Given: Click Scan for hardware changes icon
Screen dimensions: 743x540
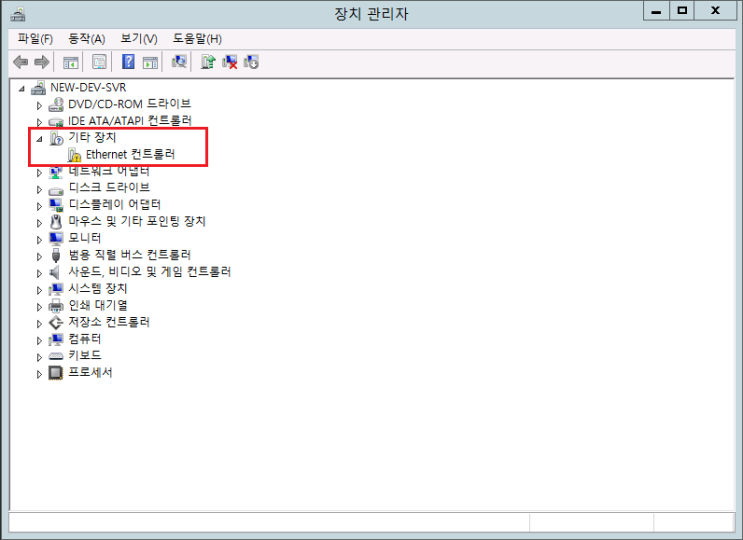Looking at the screenshot, I should (x=179, y=62).
